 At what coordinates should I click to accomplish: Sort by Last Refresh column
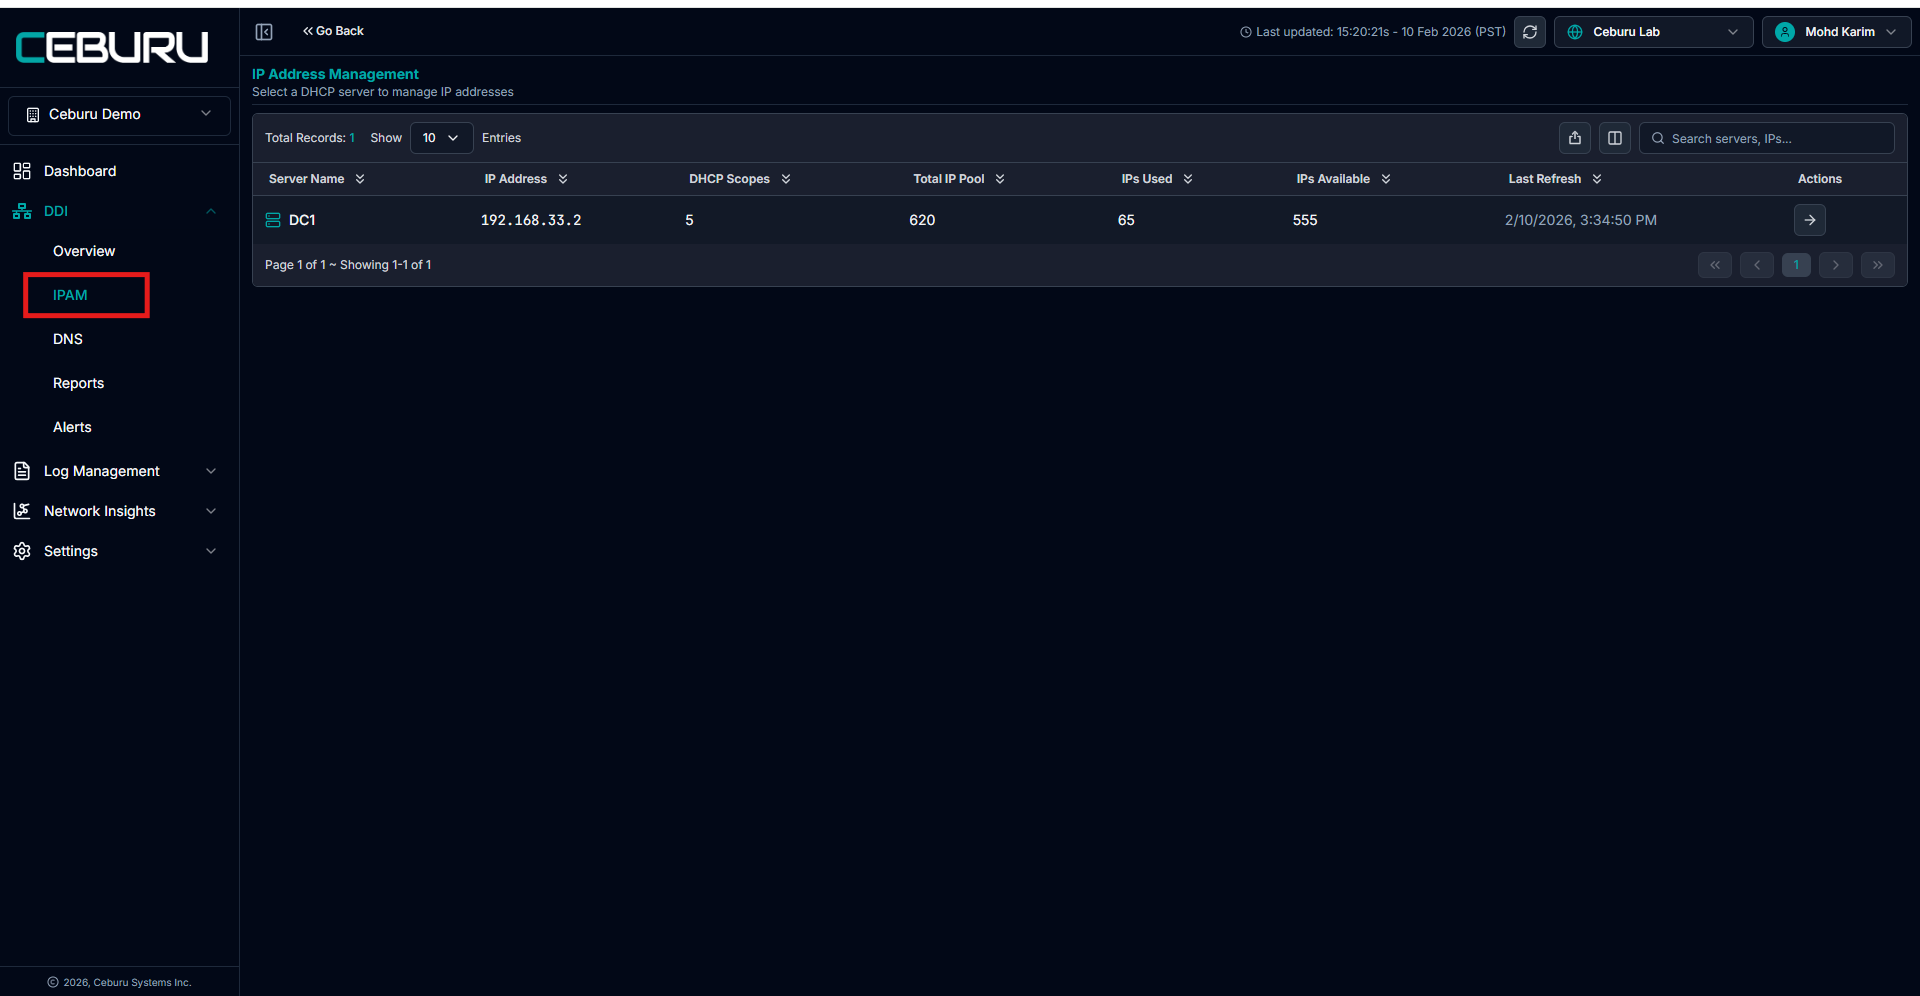pyautogui.click(x=1554, y=179)
